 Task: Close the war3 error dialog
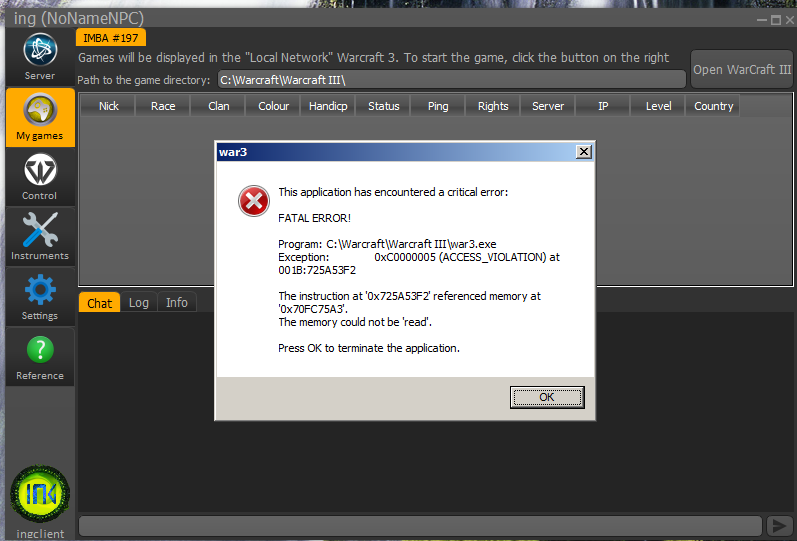pos(584,151)
